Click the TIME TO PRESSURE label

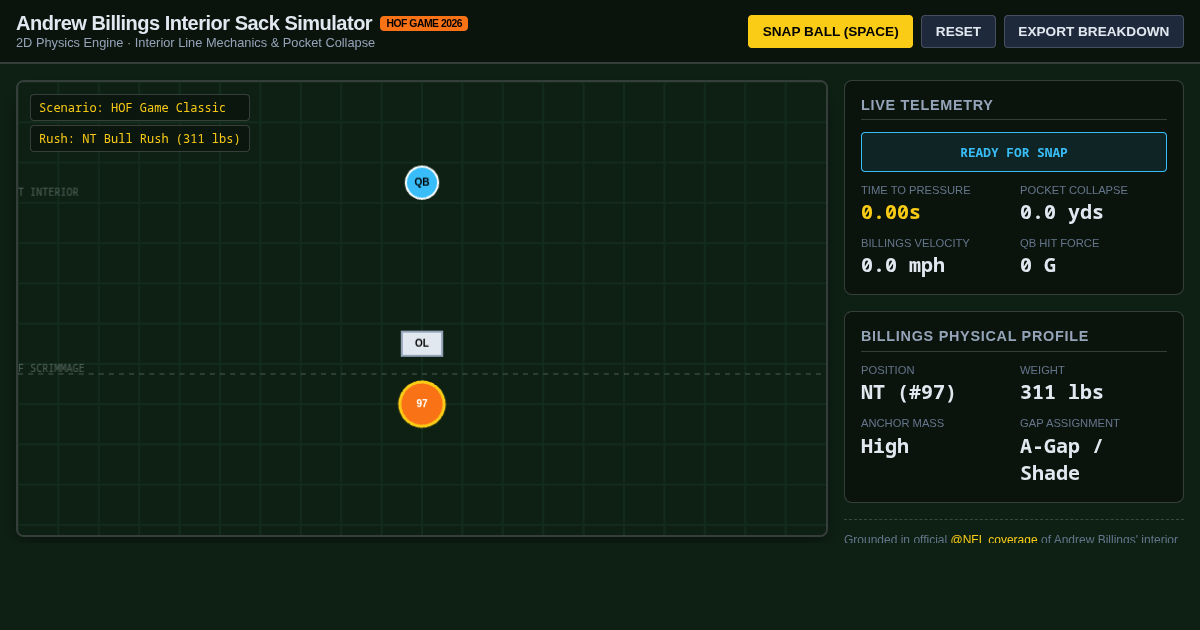pos(916,190)
